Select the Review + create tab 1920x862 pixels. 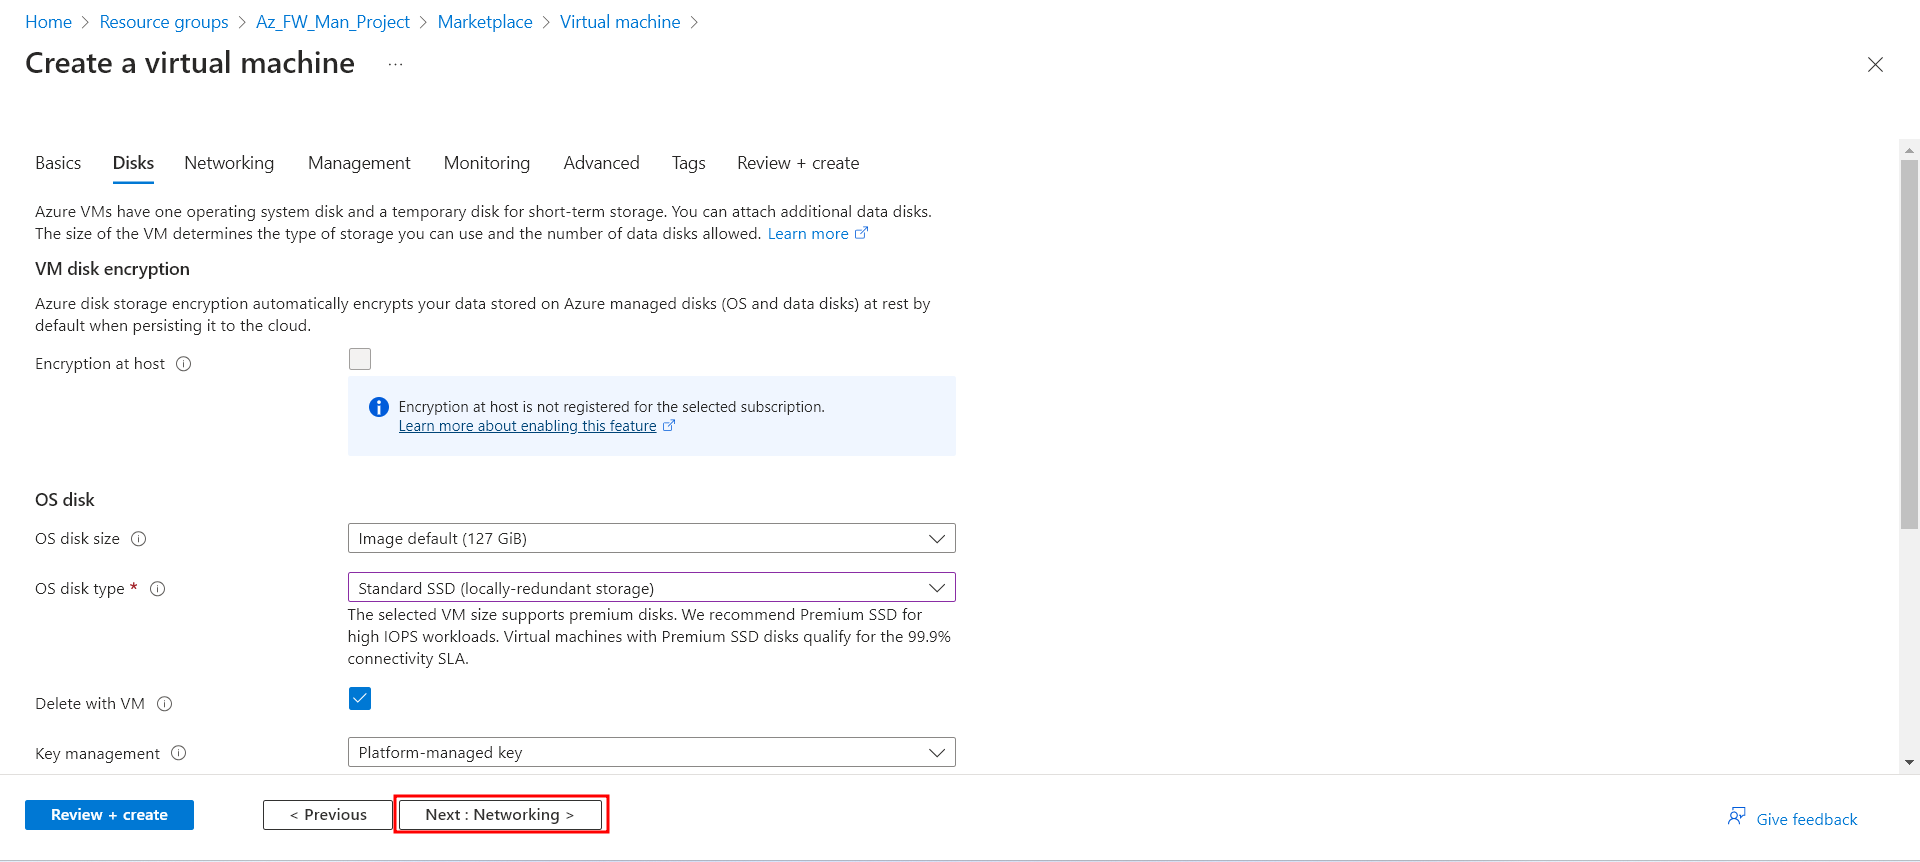click(x=798, y=163)
